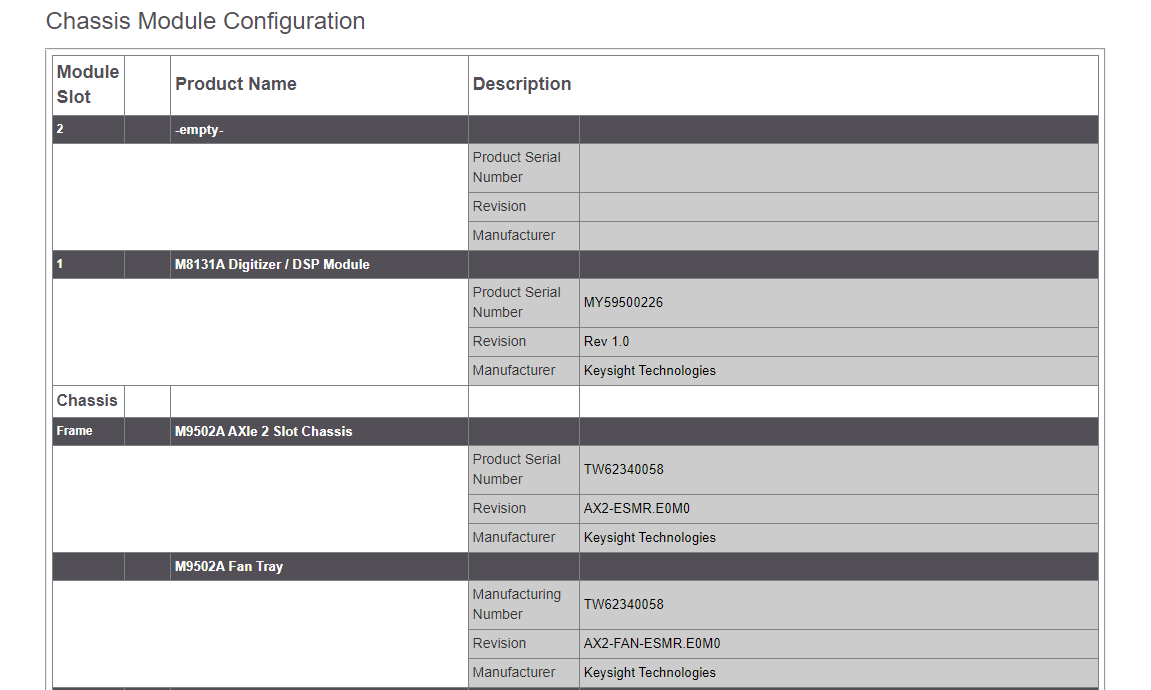This screenshot has height=690, width=1151.
Task: Click Revision label under -empty- slot
Action: pos(499,206)
